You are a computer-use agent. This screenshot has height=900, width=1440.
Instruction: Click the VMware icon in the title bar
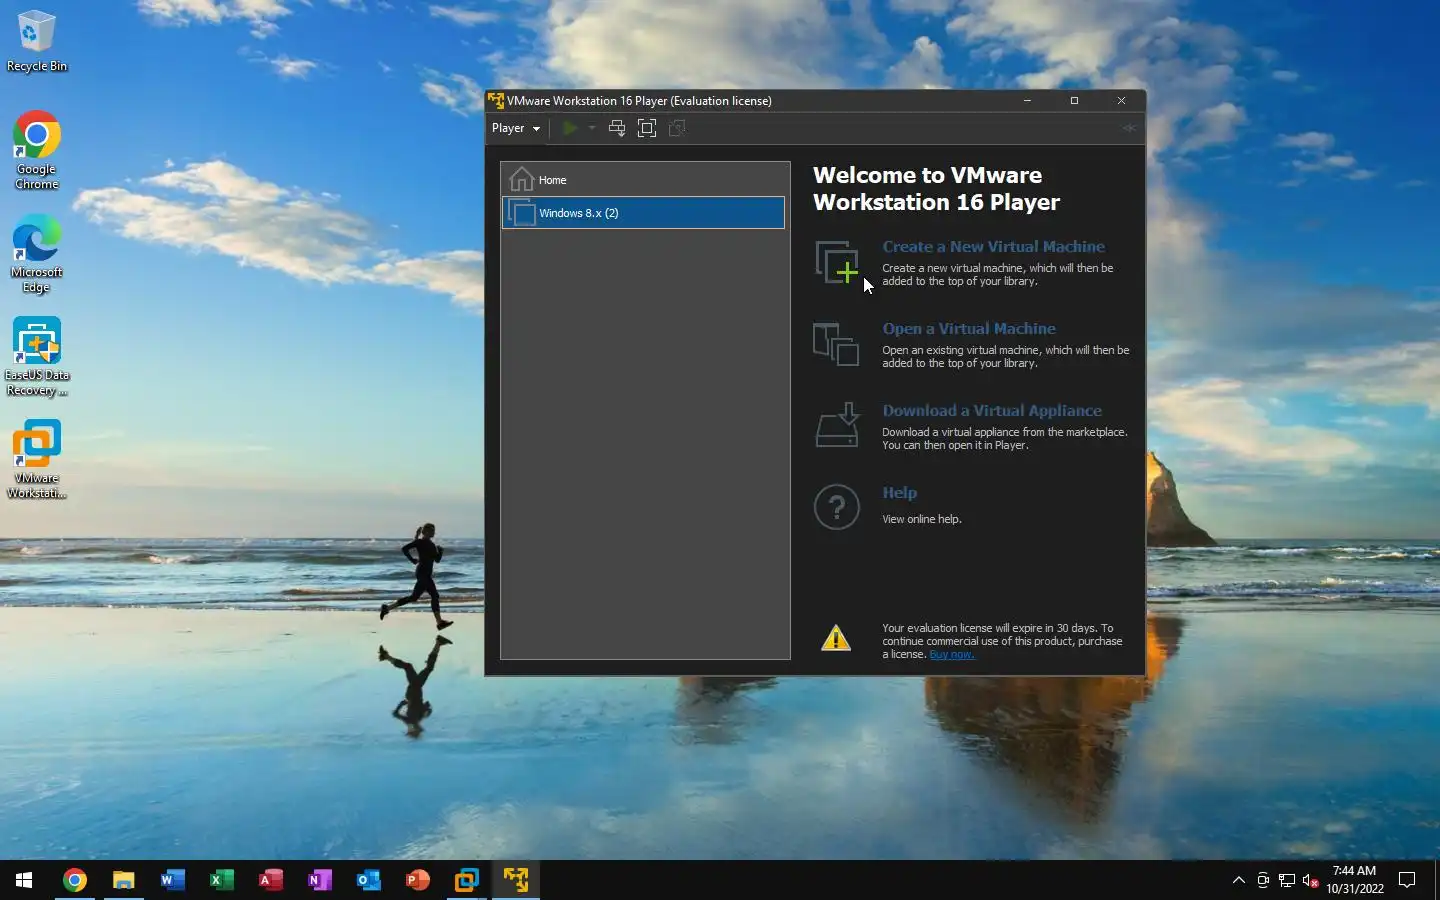click(x=496, y=100)
